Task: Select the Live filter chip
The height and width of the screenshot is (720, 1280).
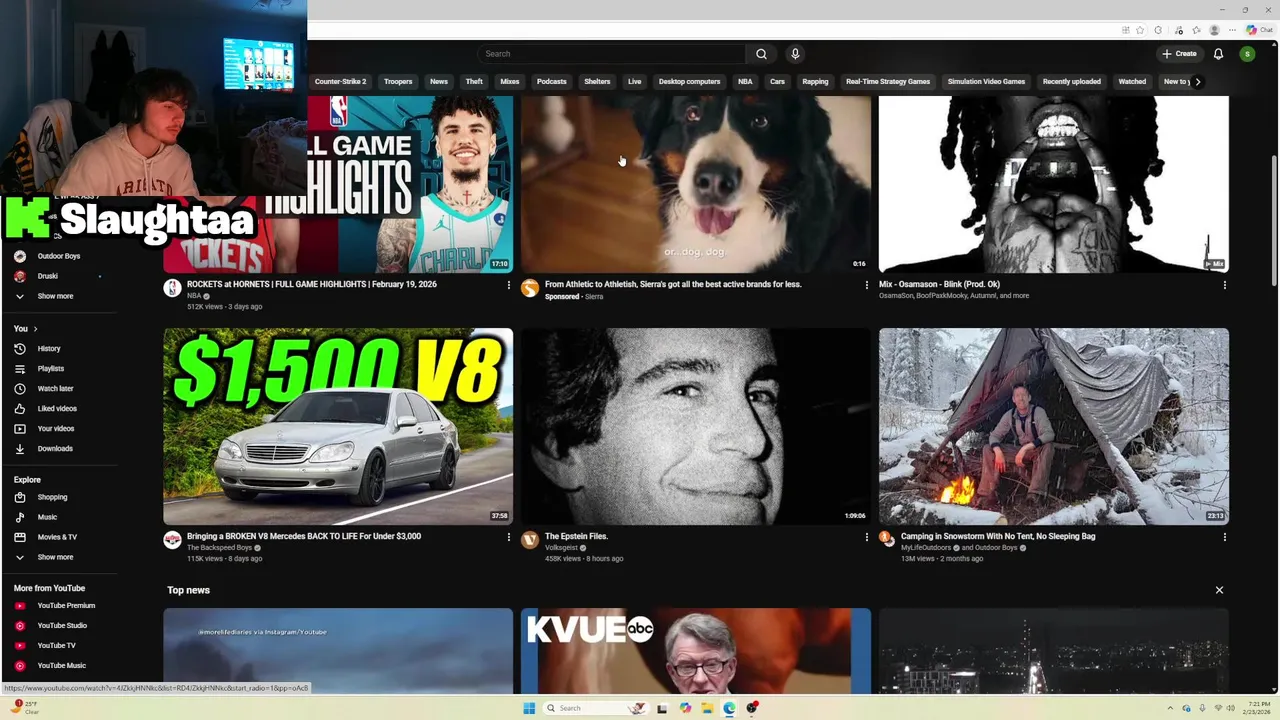Action: [x=634, y=82]
